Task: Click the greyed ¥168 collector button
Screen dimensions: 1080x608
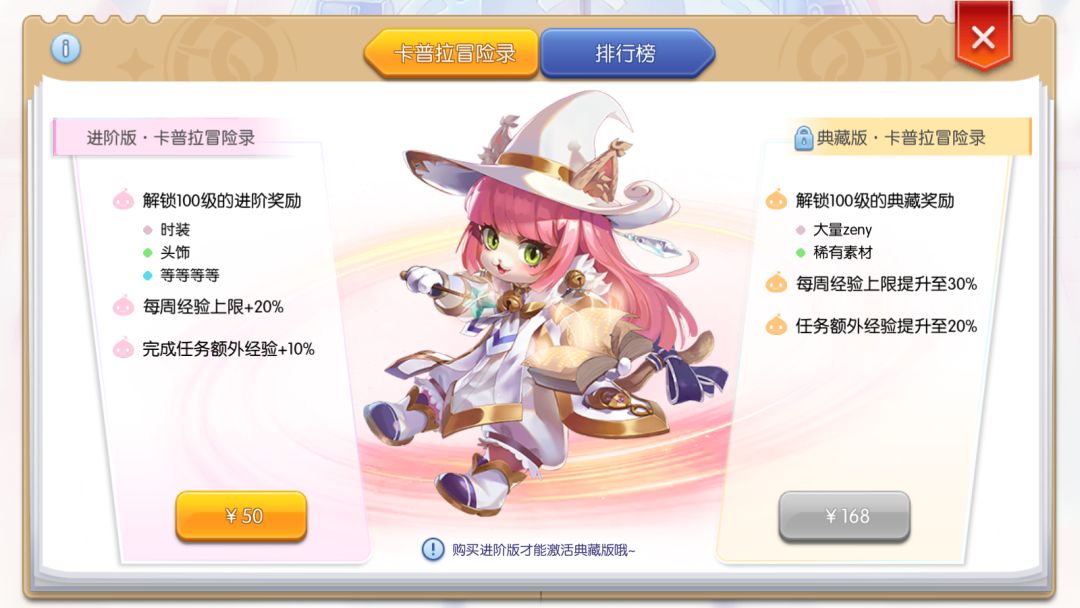Action: point(844,515)
